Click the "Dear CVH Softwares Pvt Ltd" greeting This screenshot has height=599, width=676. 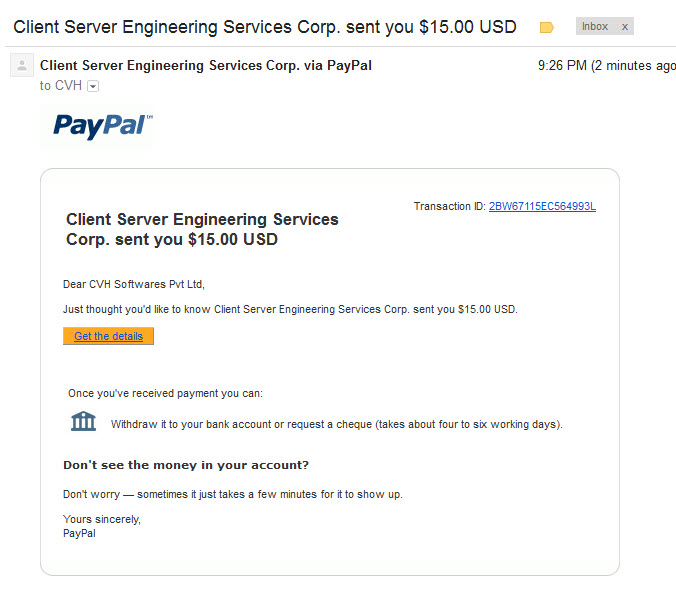coord(133,284)
